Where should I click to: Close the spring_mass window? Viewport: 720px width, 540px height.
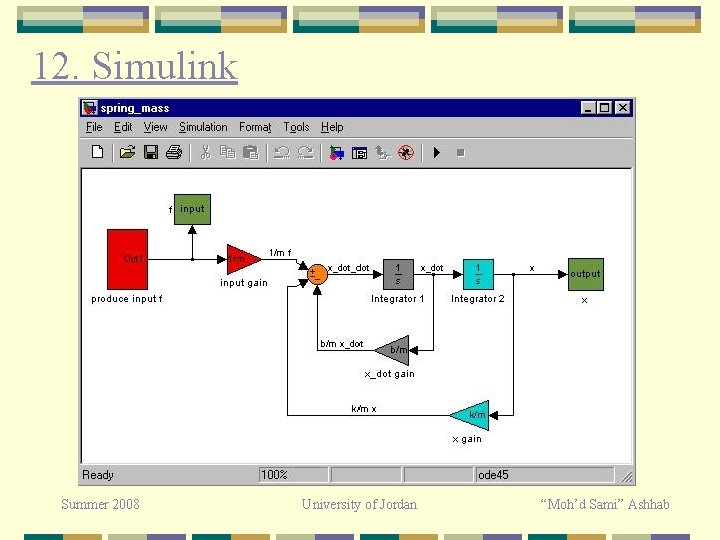[623, 108]
